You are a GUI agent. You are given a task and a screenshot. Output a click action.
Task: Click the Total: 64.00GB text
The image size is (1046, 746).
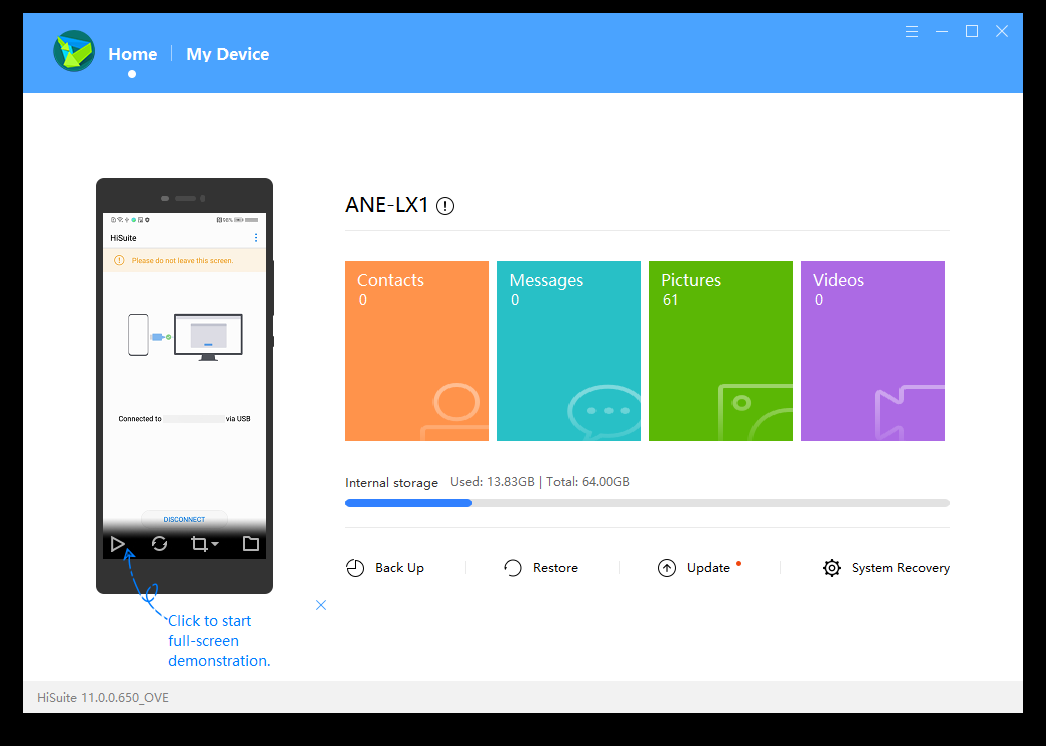pos(588,482)
